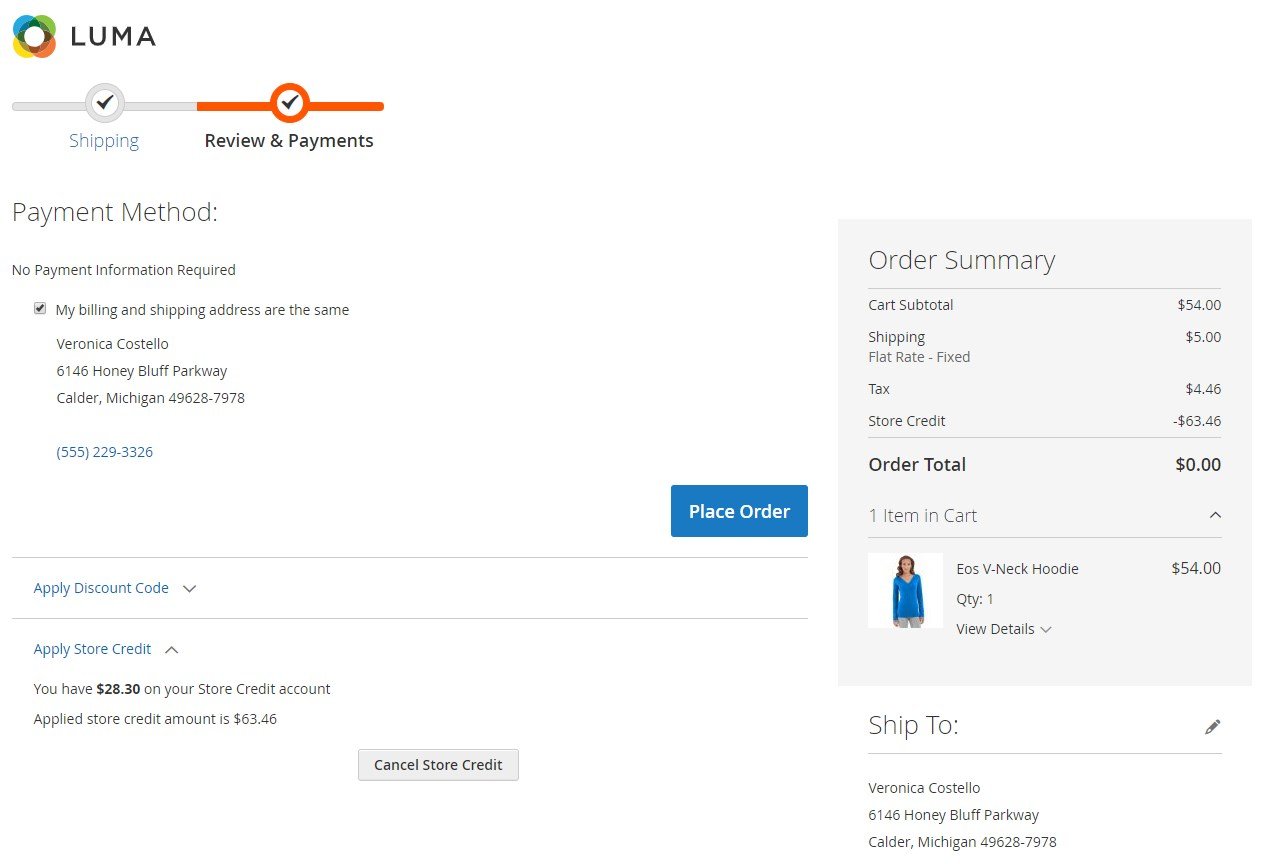Screen dimensions: 1262x864
Task: Click the Cancel Store Credit button
Action: tap(438, 765)
